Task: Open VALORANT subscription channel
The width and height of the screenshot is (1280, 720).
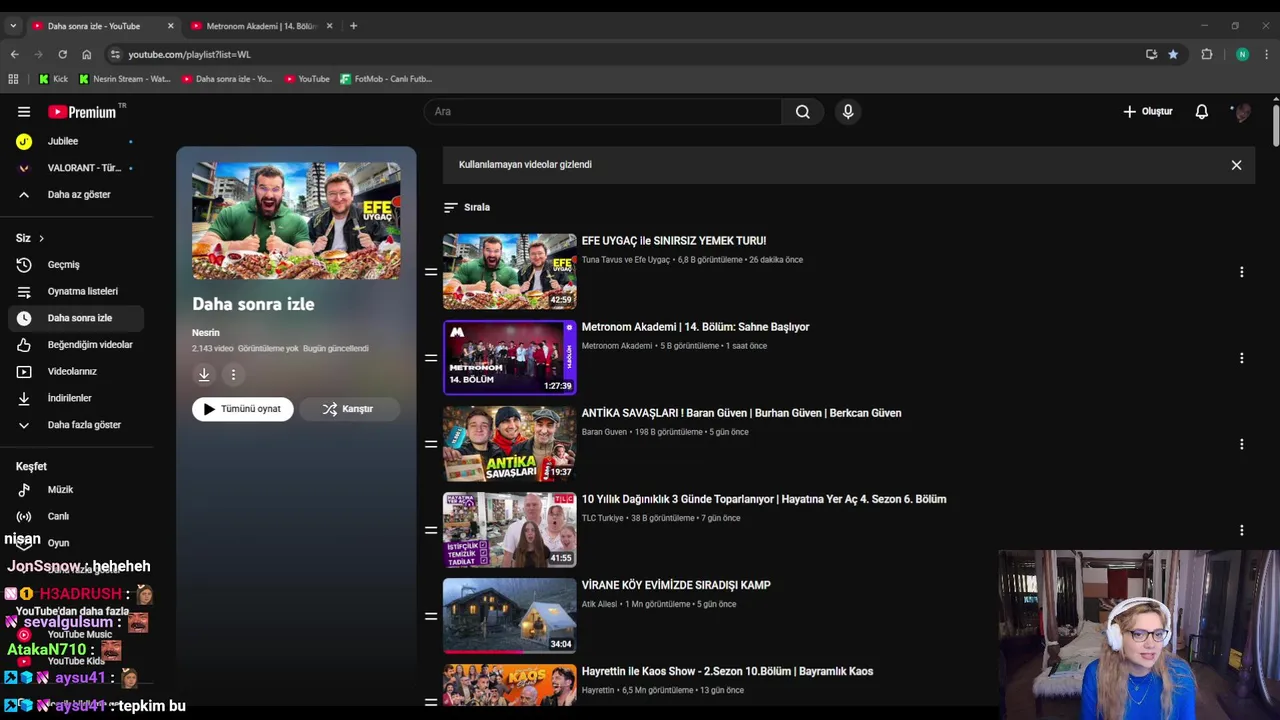Action: [76, 168]
